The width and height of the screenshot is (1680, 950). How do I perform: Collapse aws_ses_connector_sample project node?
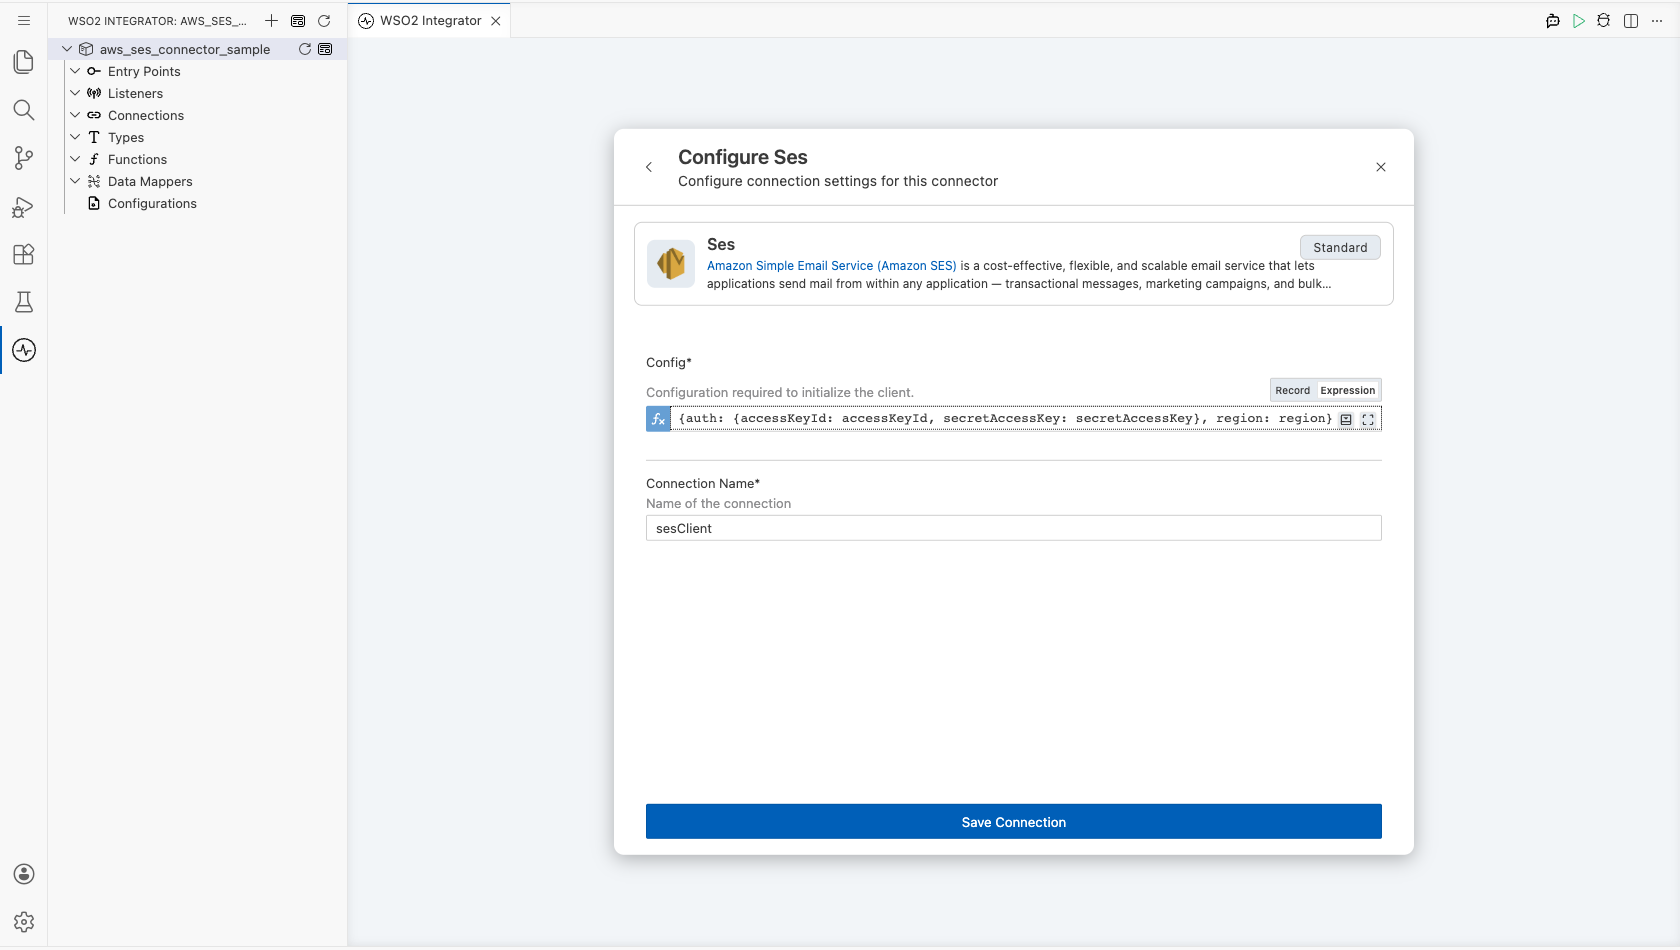[67, 49]
